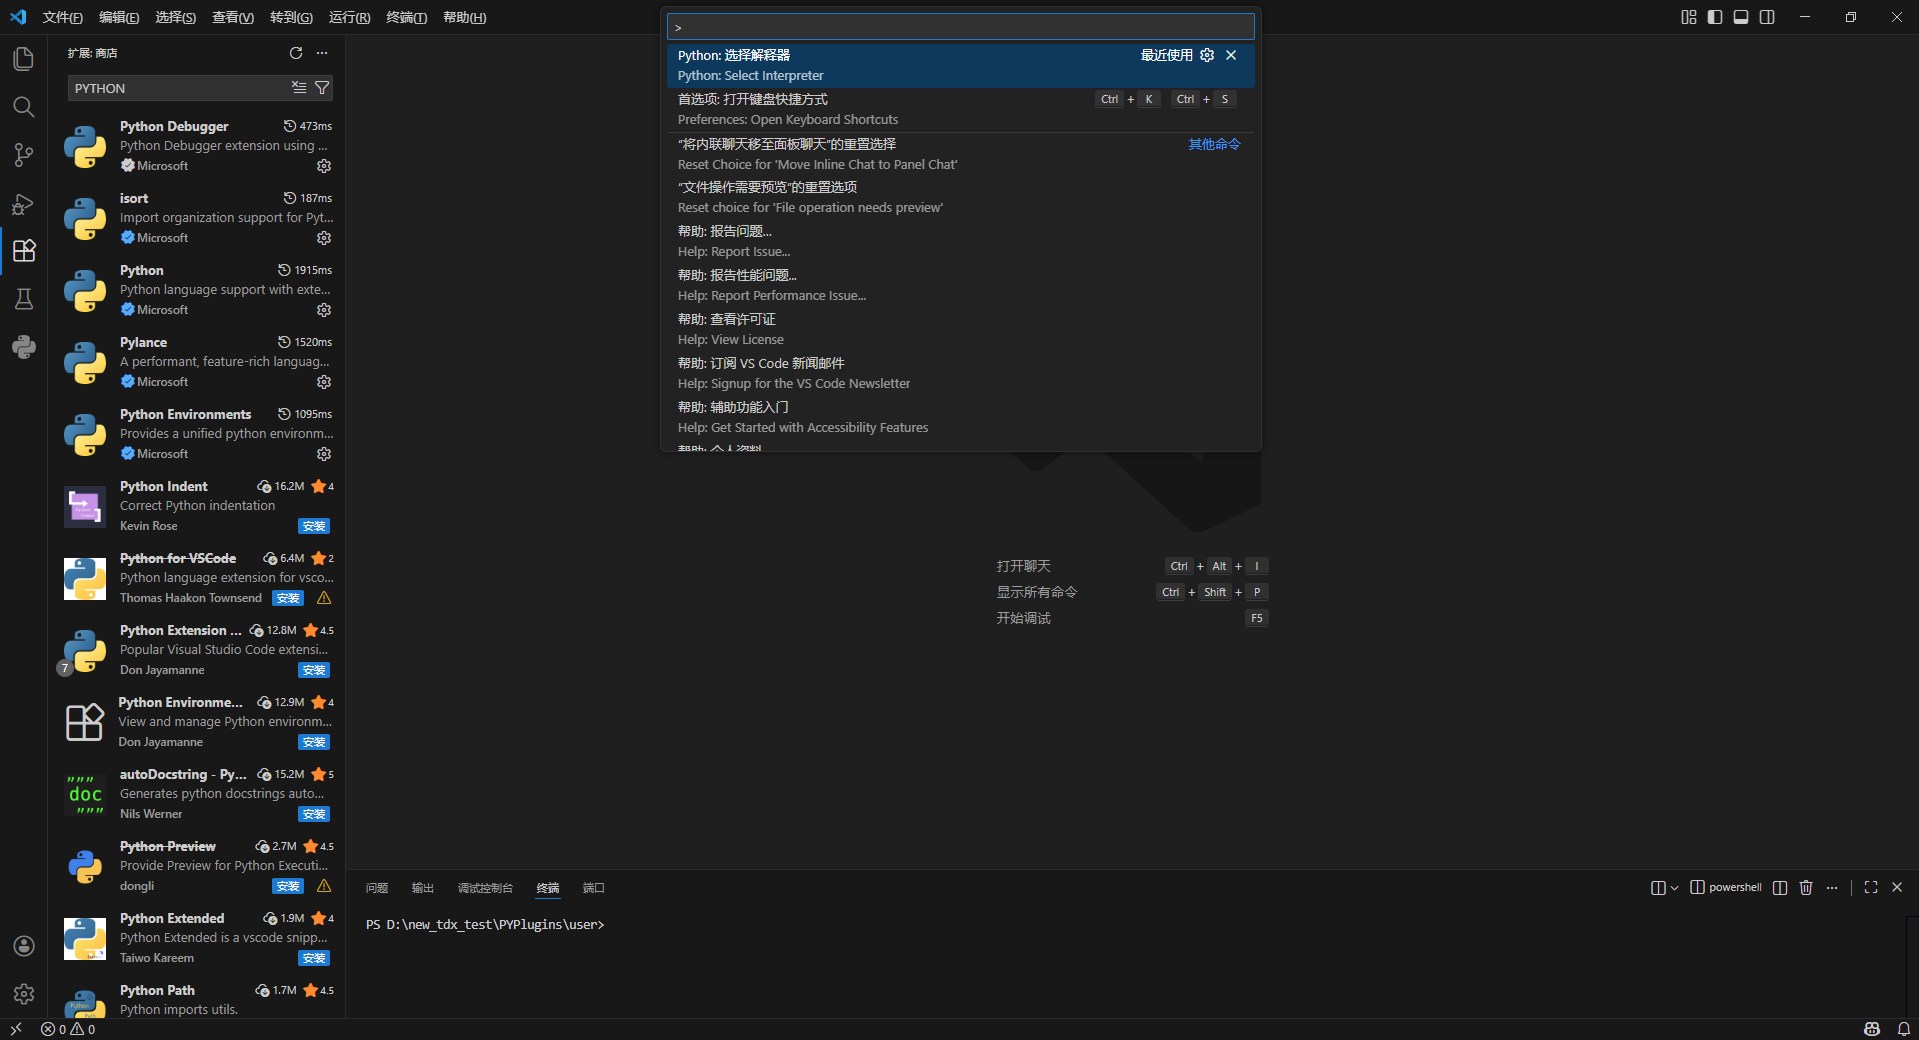
Task: Click the command palette input field
Action: pyautogui.click(x=960, y=27)
